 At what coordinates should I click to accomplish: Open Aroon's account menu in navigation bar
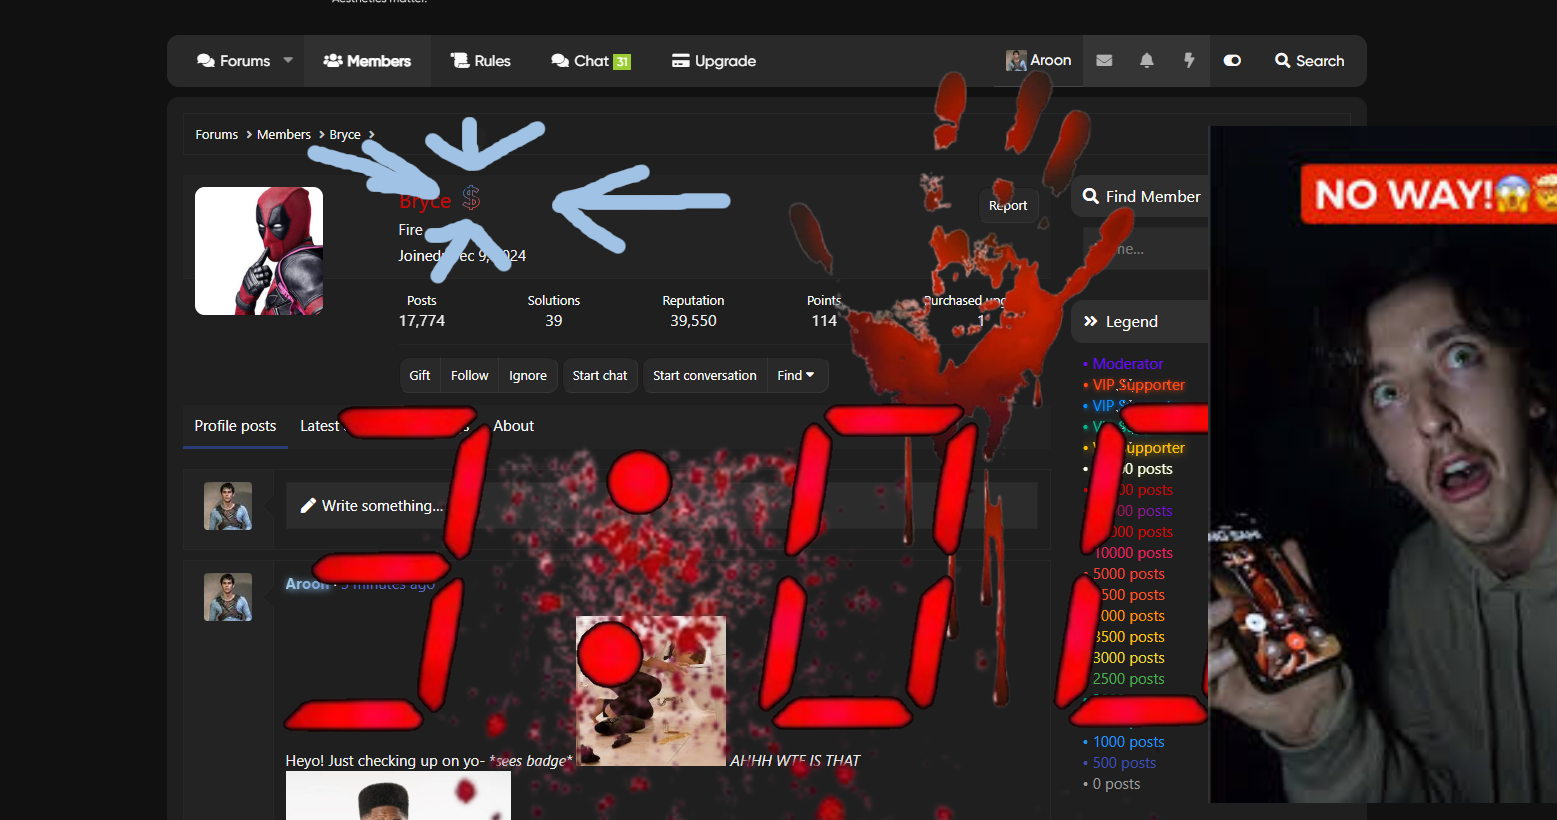pyautogui.click(x=1039, y=61)
